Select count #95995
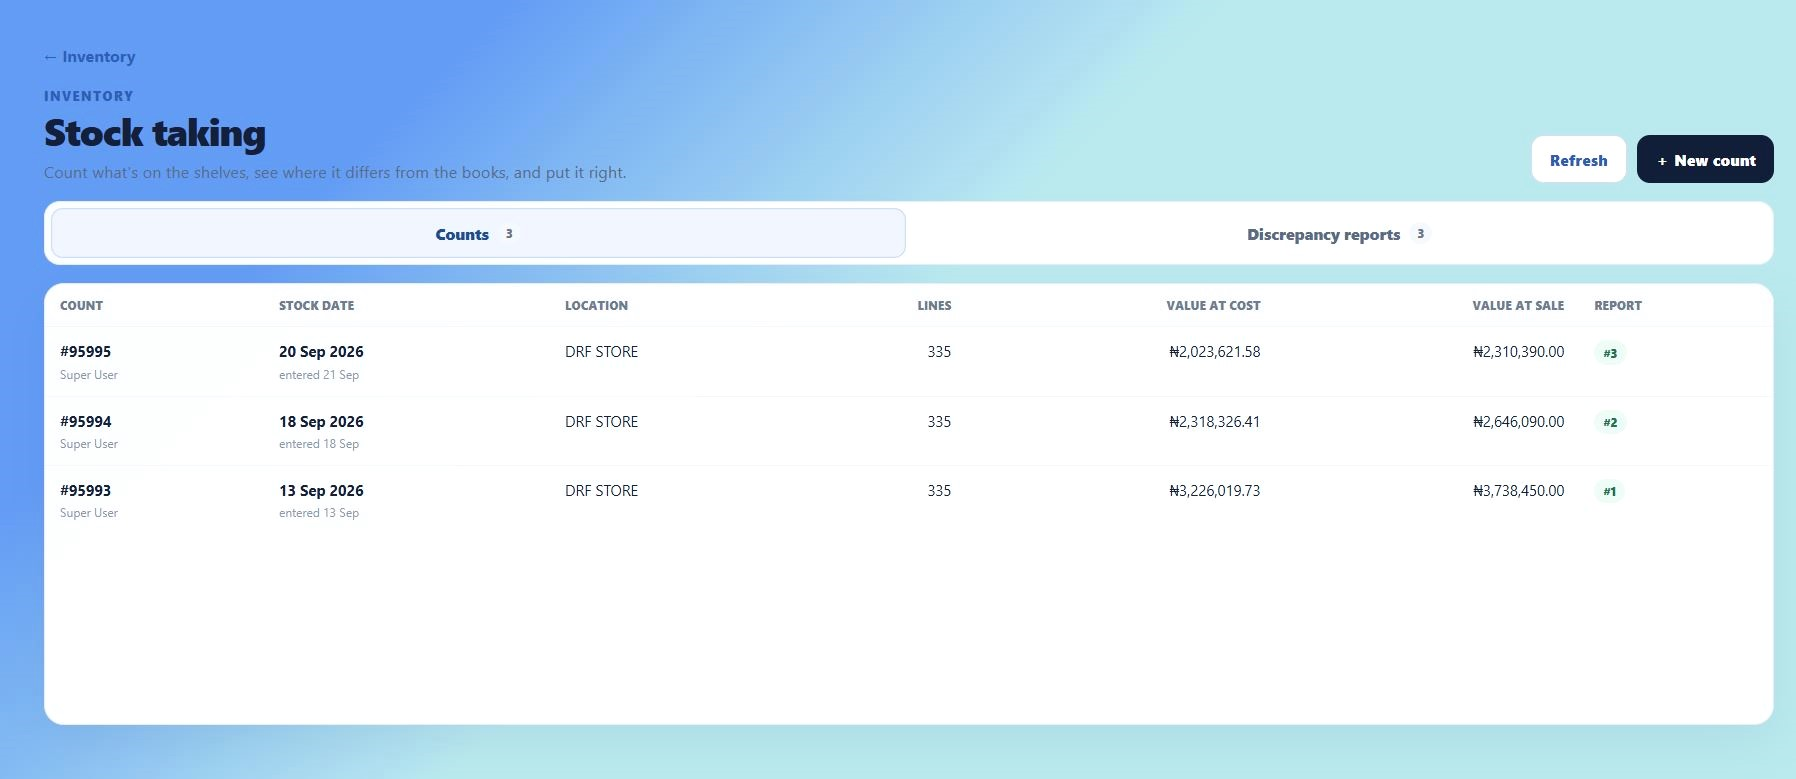 click(86, 352)
